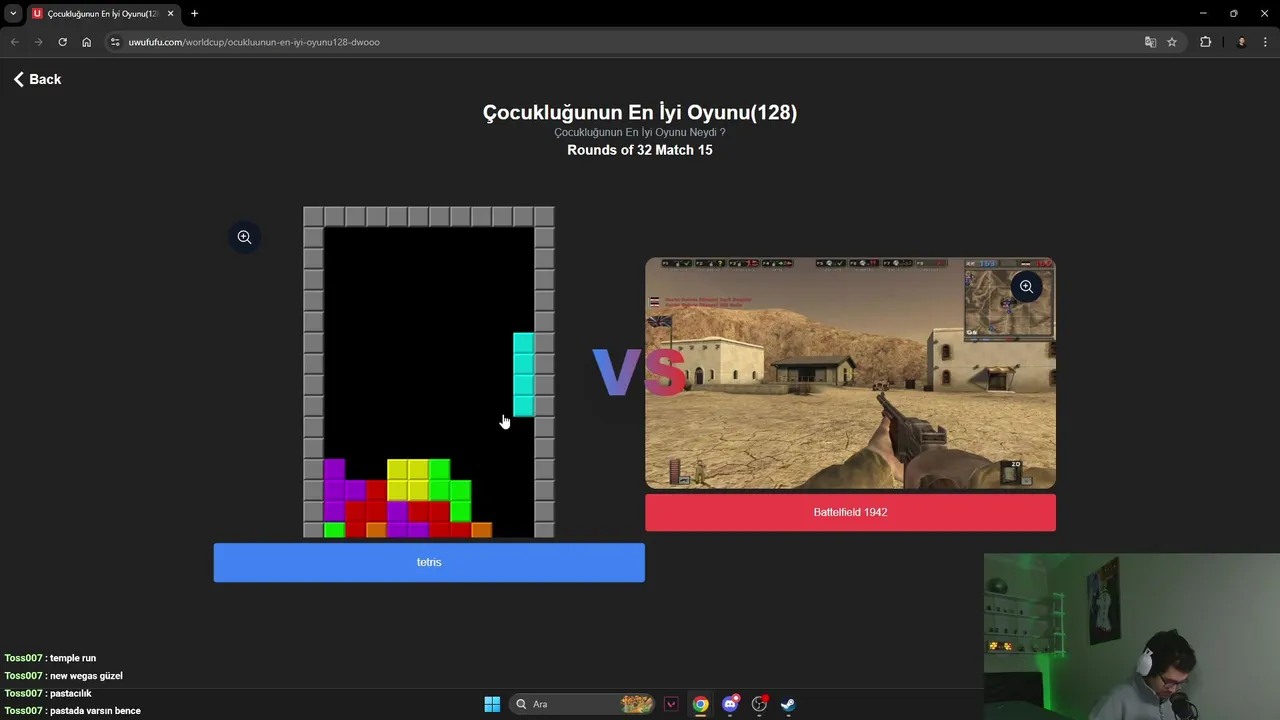Go back with the Back chevron link
This screenshot has height=720, width=1280.
38,79
